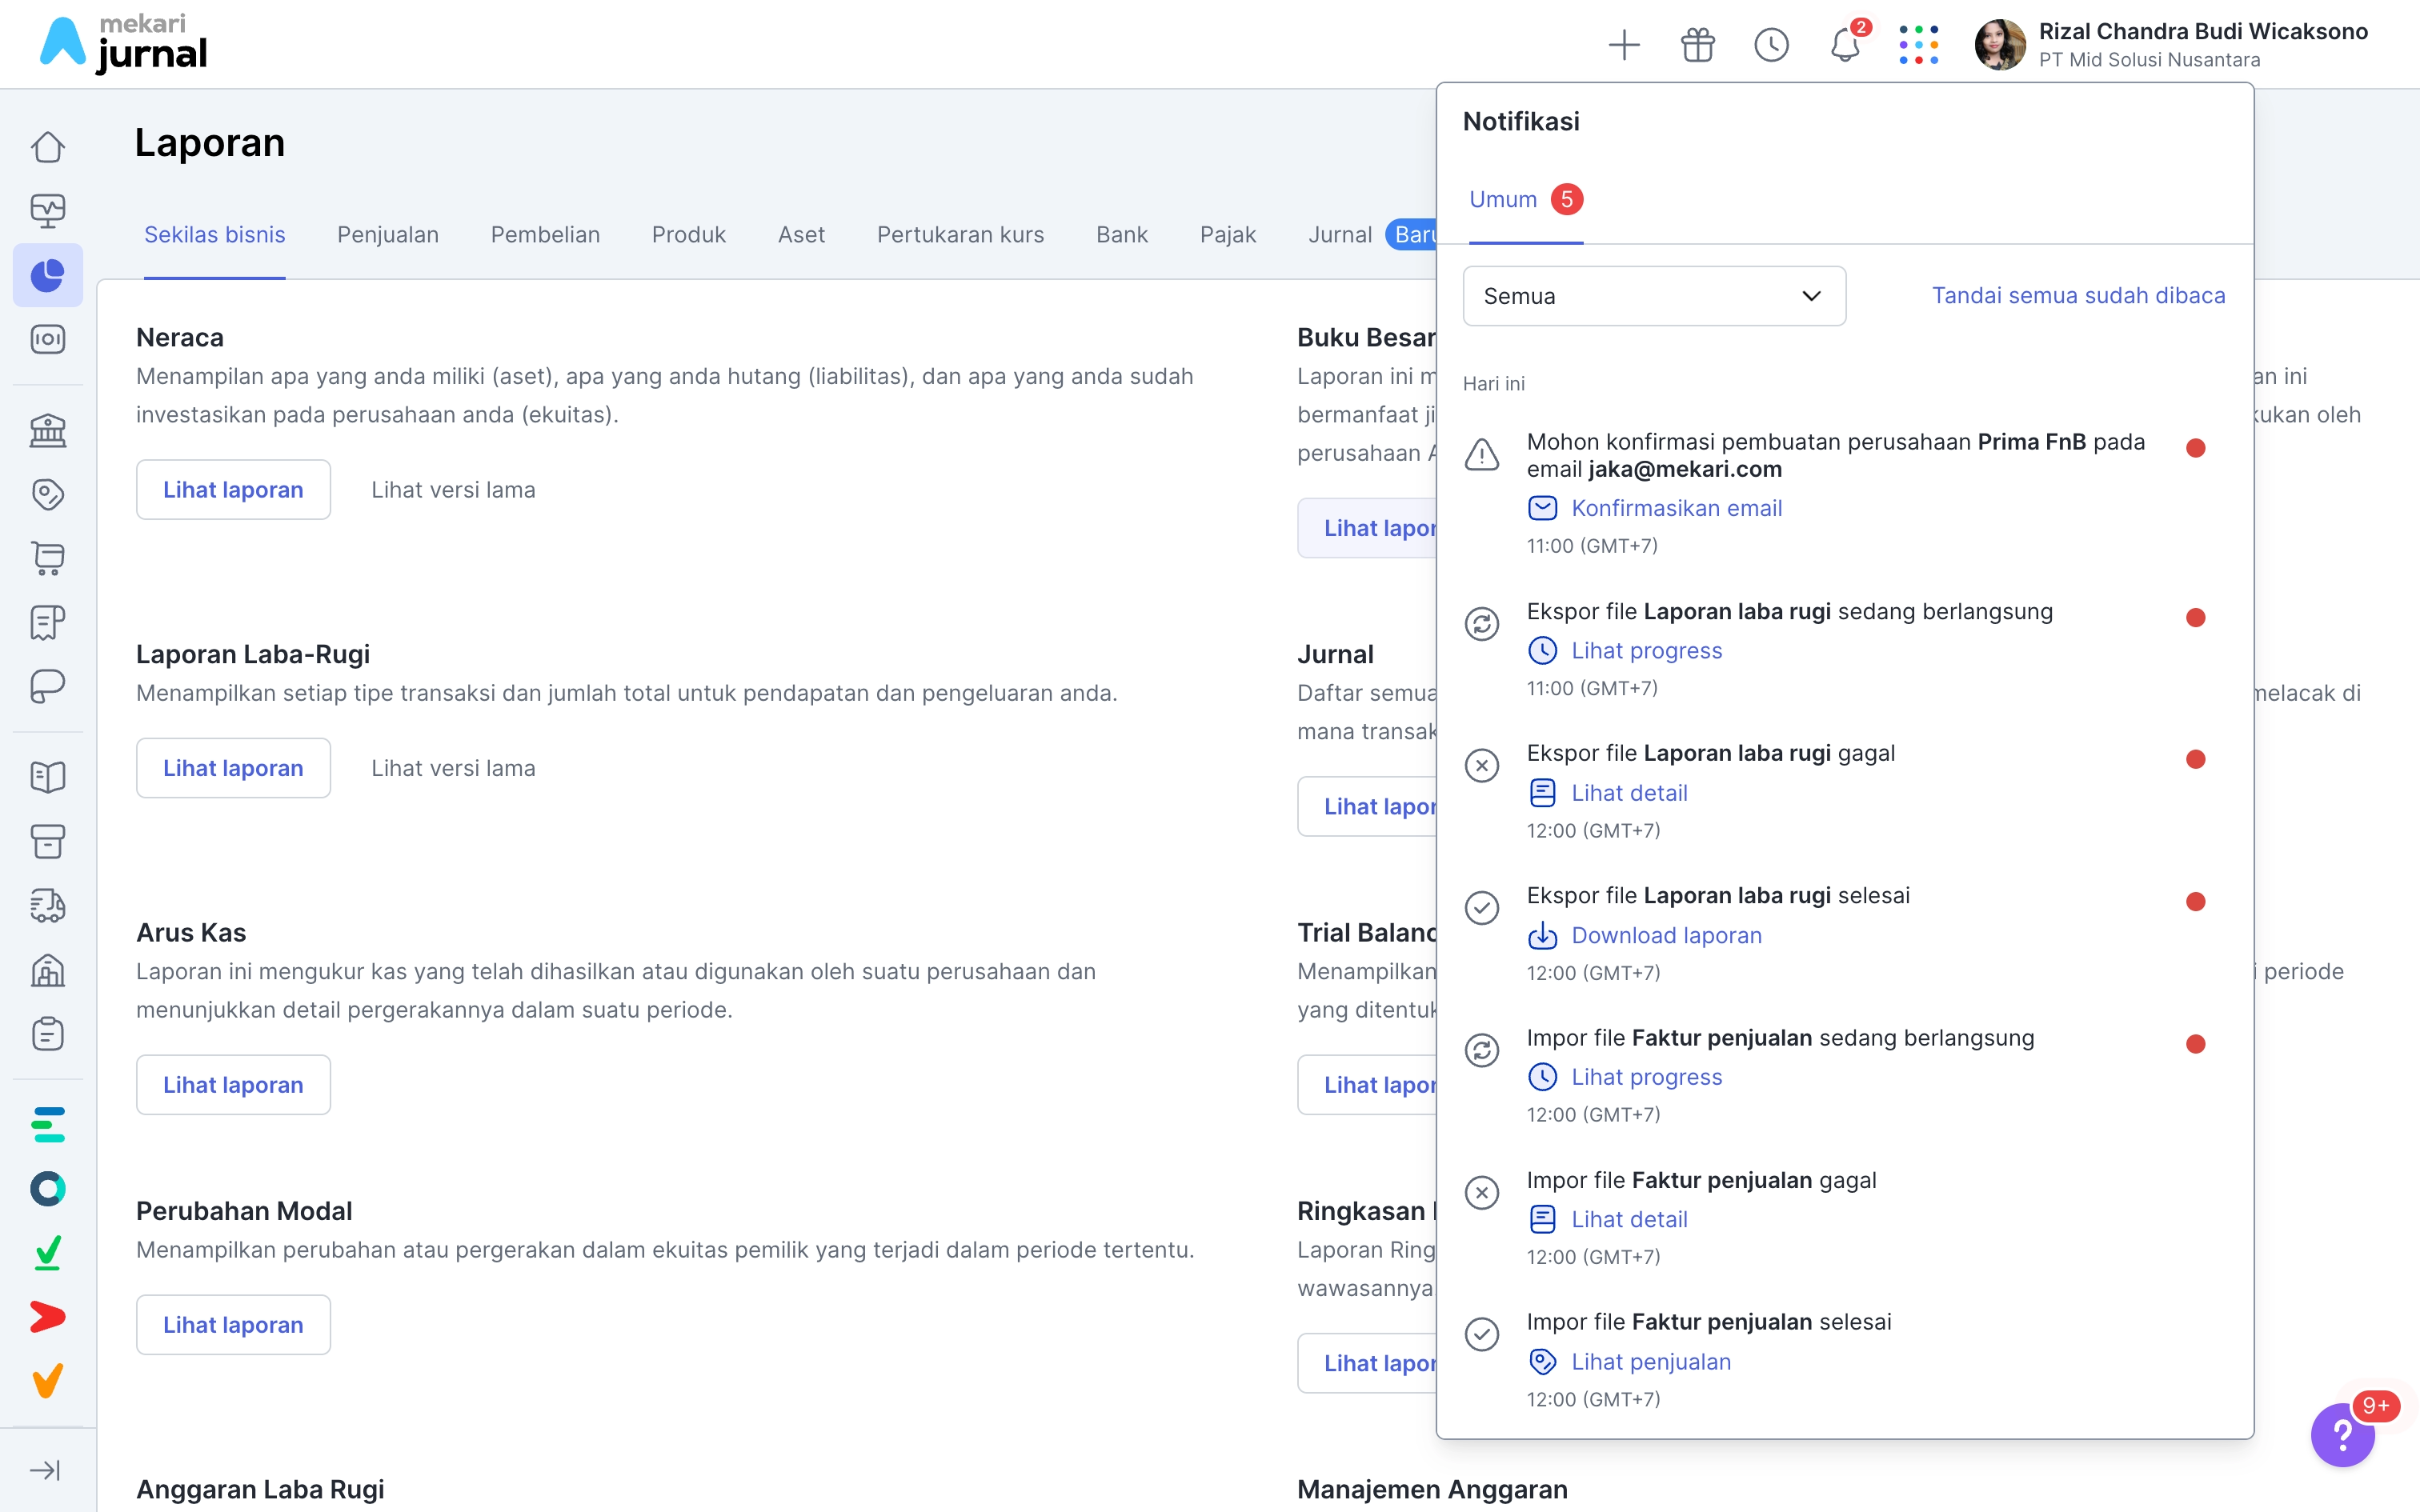Click Lihat versi lama under Laporan Laba-Rugi
Screen dimensions: 2420x1512
pos(453,768)
